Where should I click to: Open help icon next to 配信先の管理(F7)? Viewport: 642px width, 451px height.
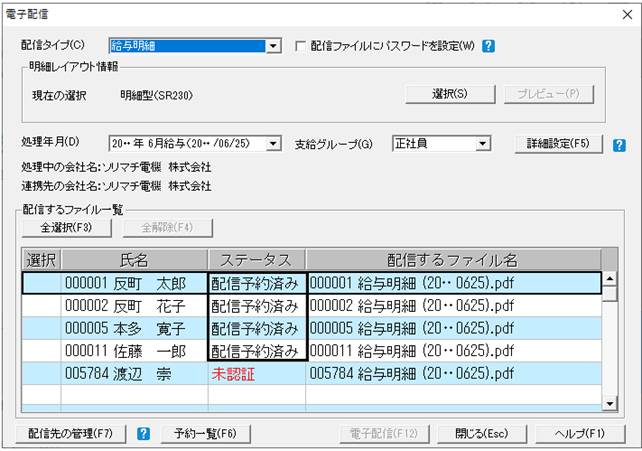pos(143,433)
